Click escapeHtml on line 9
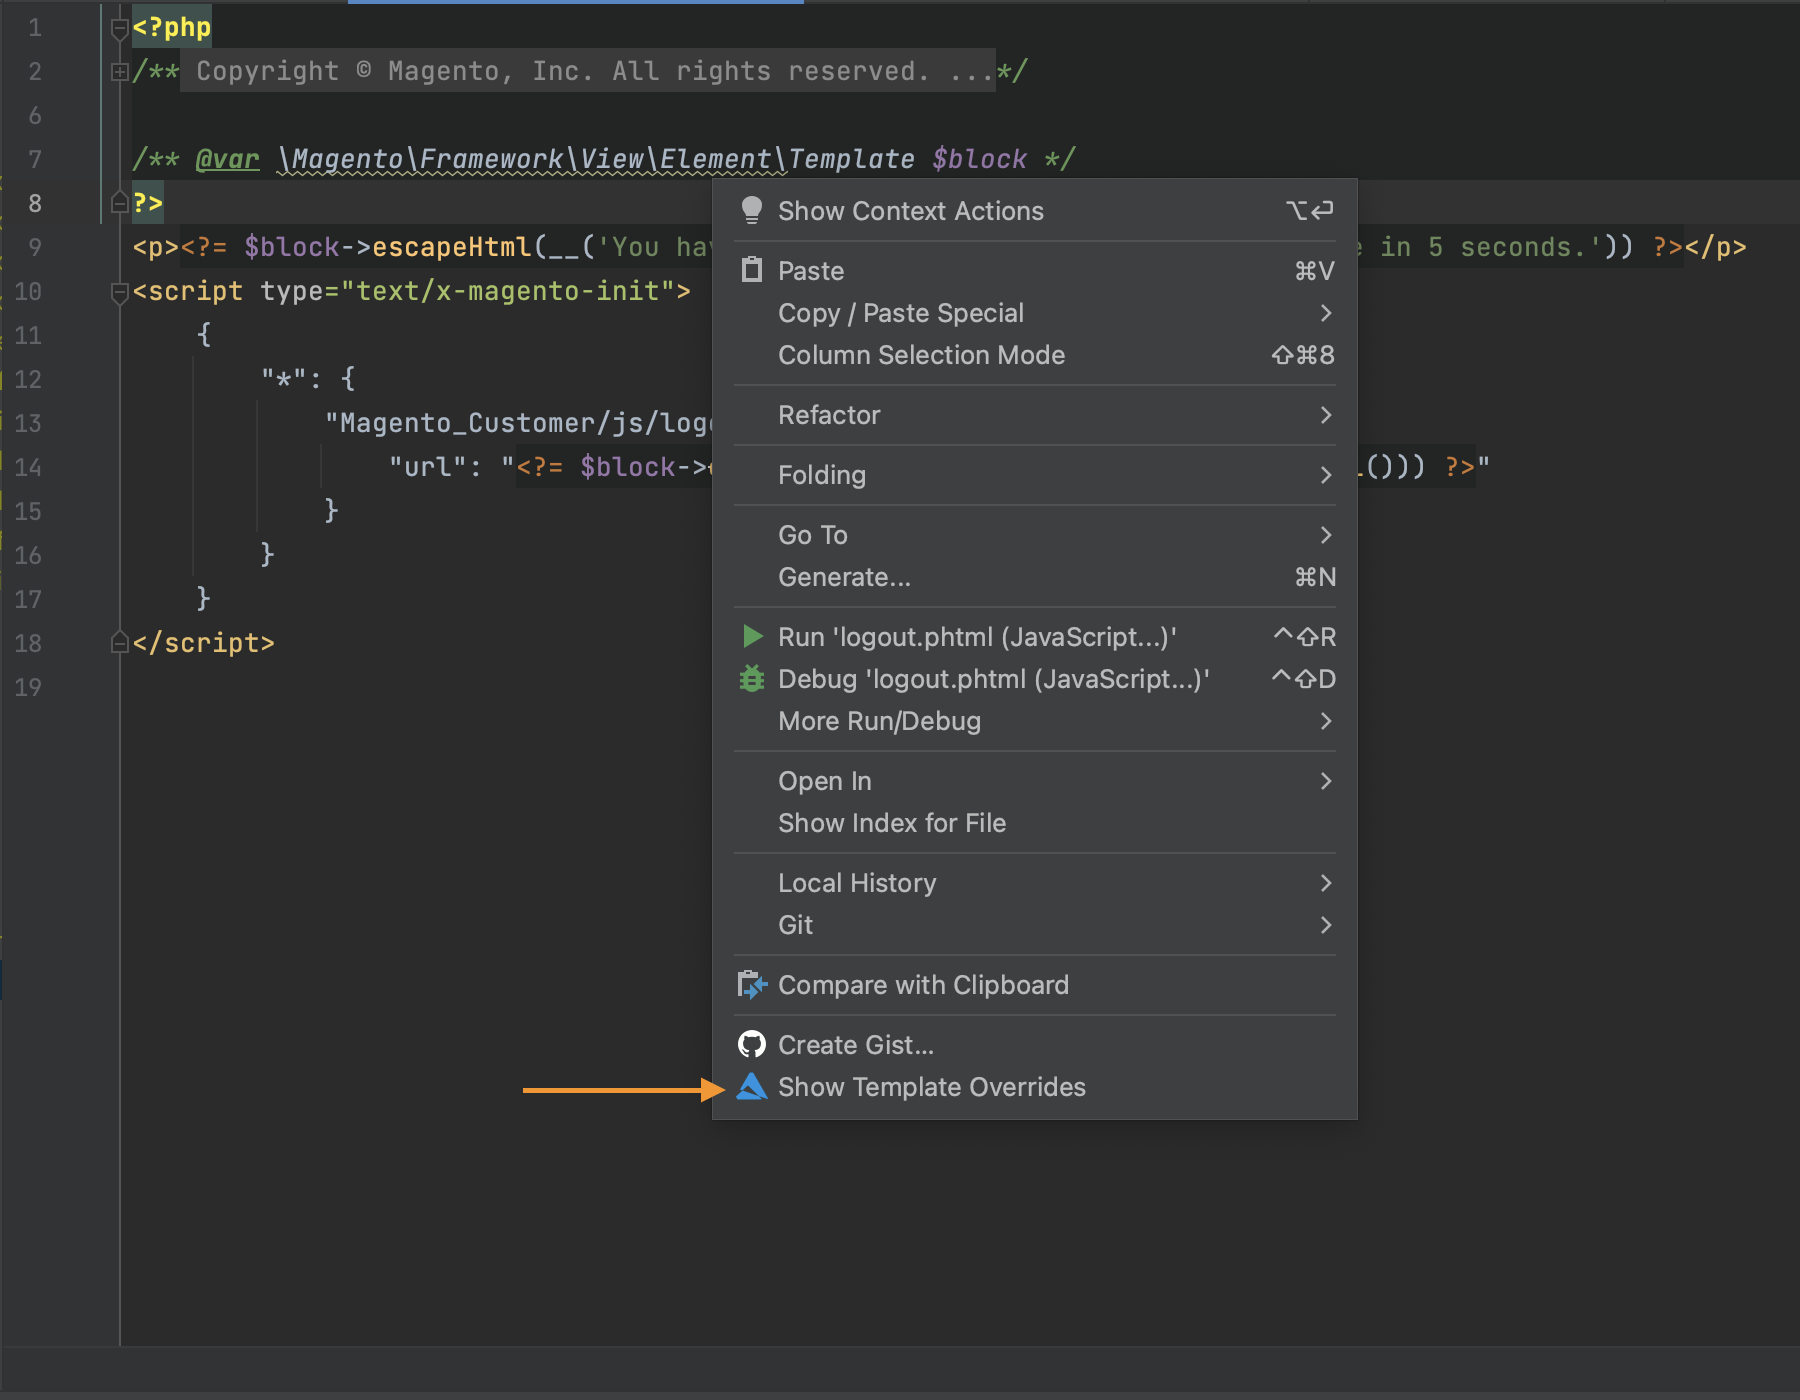This screenshot has width=1800, height=1400. [452, 247]
